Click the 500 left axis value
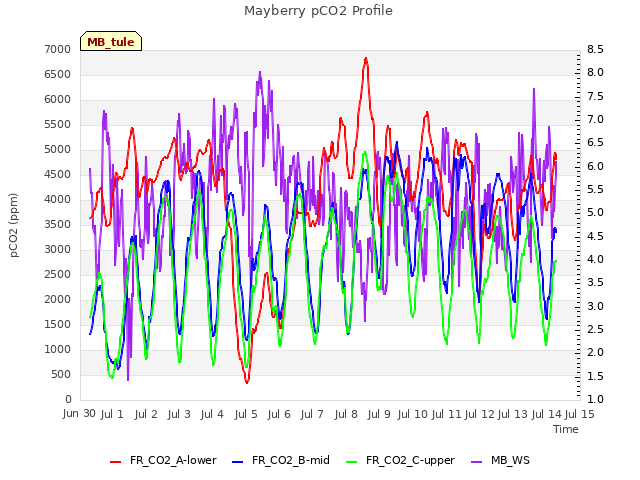 pos(61,374)
